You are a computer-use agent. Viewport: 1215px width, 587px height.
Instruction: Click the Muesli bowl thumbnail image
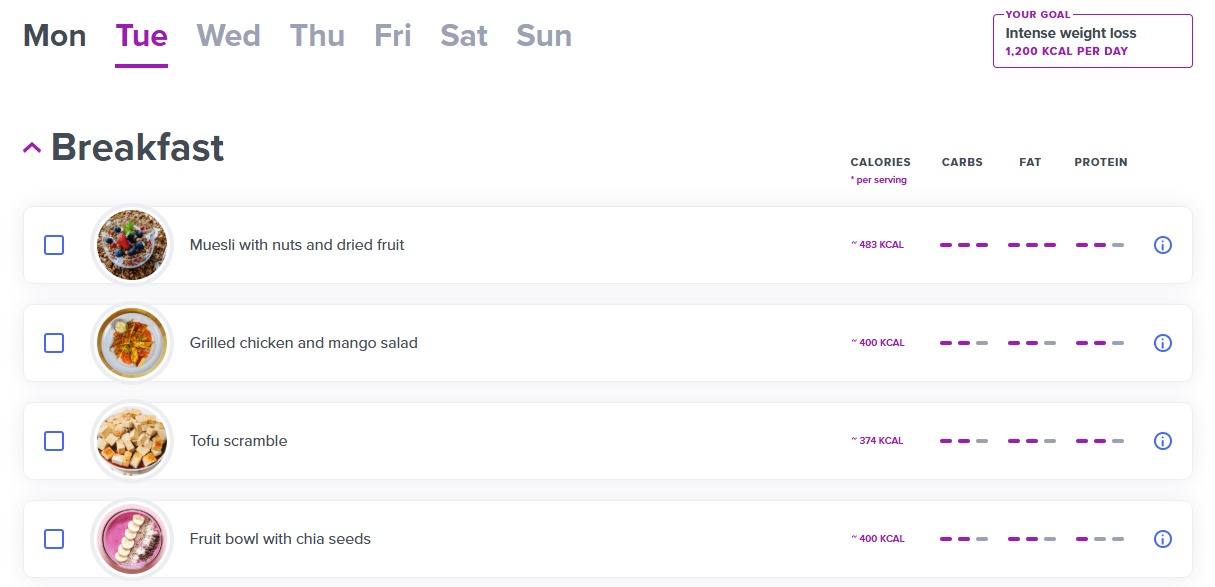coord(132,245)
